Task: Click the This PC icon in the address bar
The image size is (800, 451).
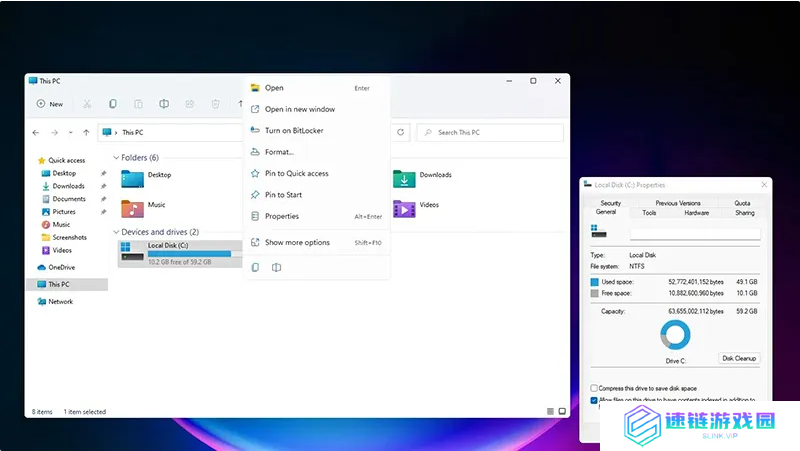Action: tap(107, 132)
